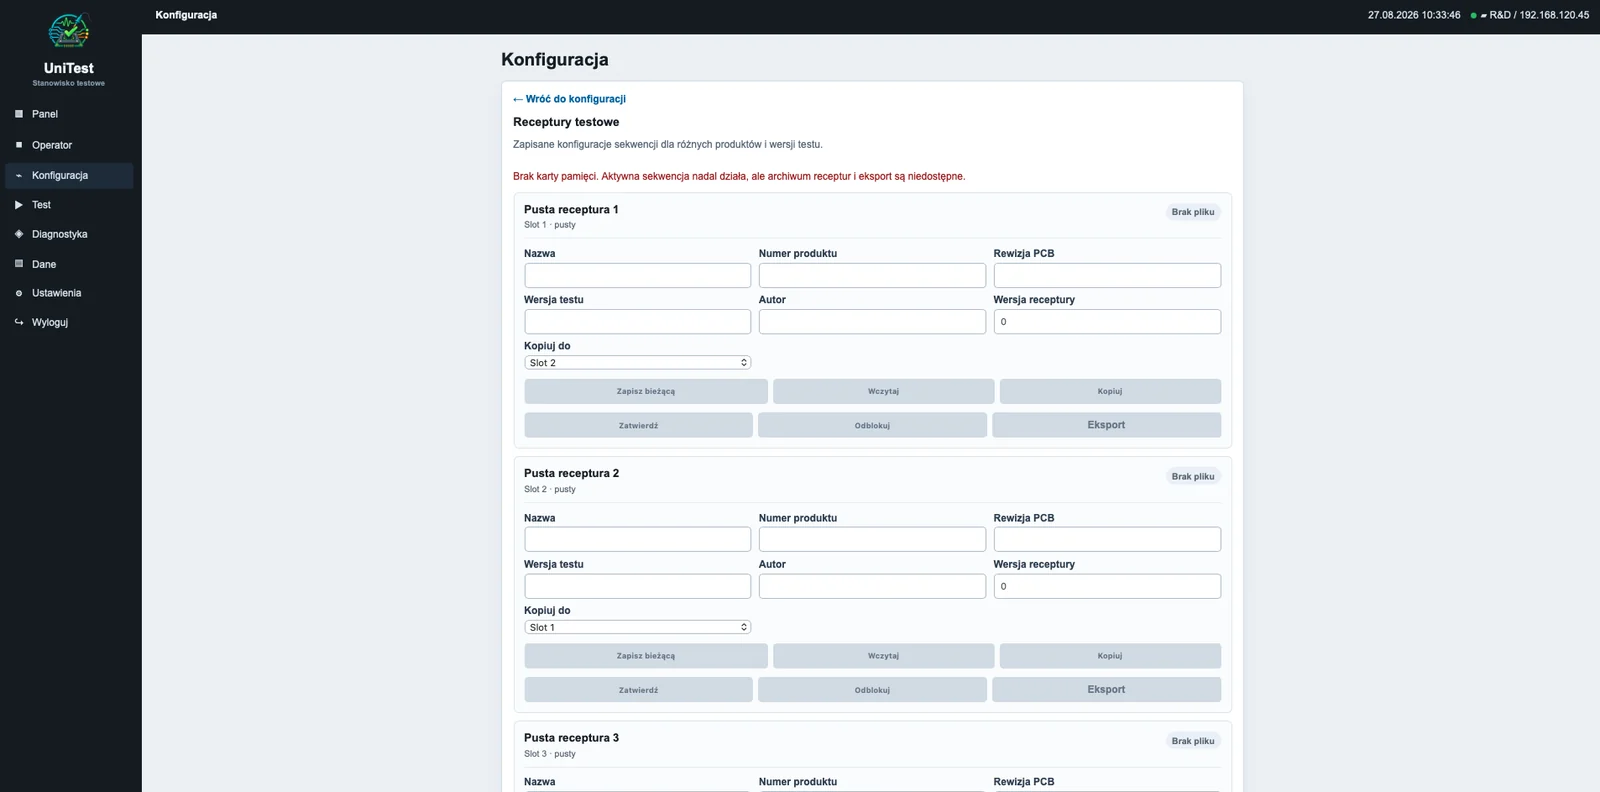The width and height of the screenshot is (1600, 792).
Task: Click the date and time 27.08.2026 10:33:46
Action: [x=1414, y=15]
